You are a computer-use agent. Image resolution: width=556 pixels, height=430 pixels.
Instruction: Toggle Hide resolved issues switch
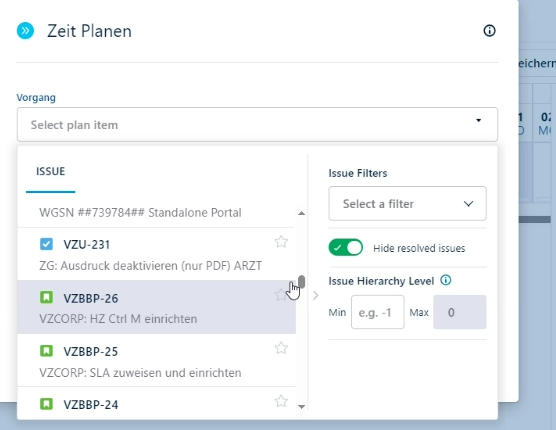point(346,247)
